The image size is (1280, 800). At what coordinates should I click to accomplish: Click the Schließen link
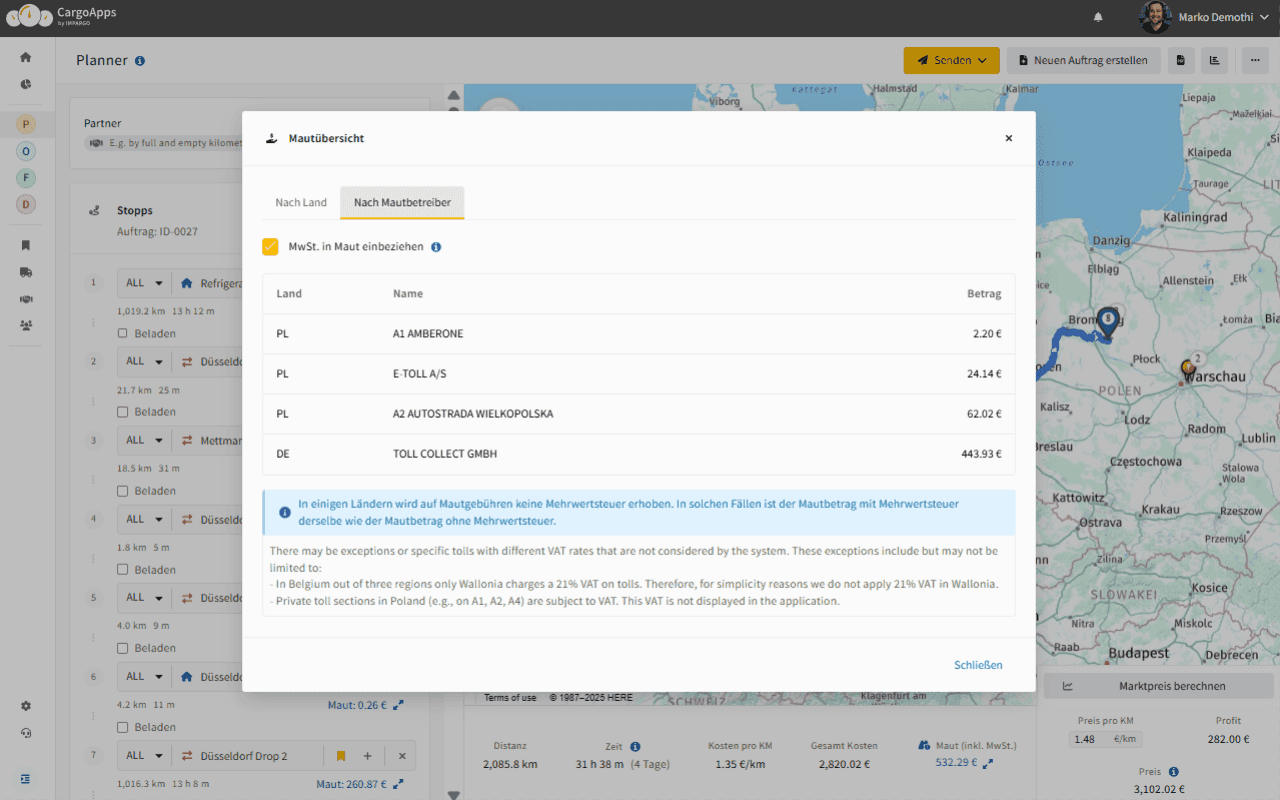pyautogui.click(x=977, y=665)
